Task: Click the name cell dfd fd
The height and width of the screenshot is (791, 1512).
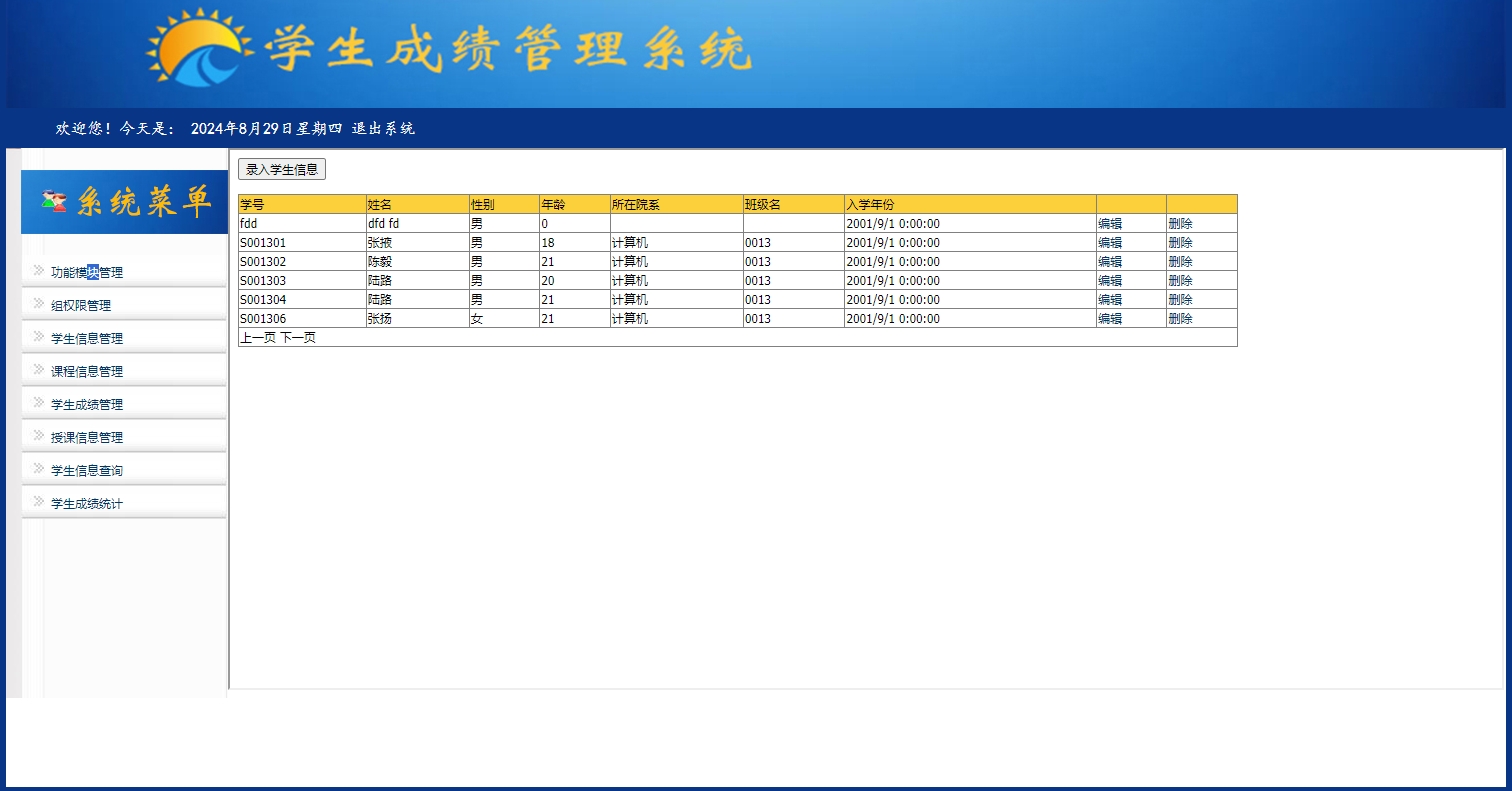Action: pos(418,223)
